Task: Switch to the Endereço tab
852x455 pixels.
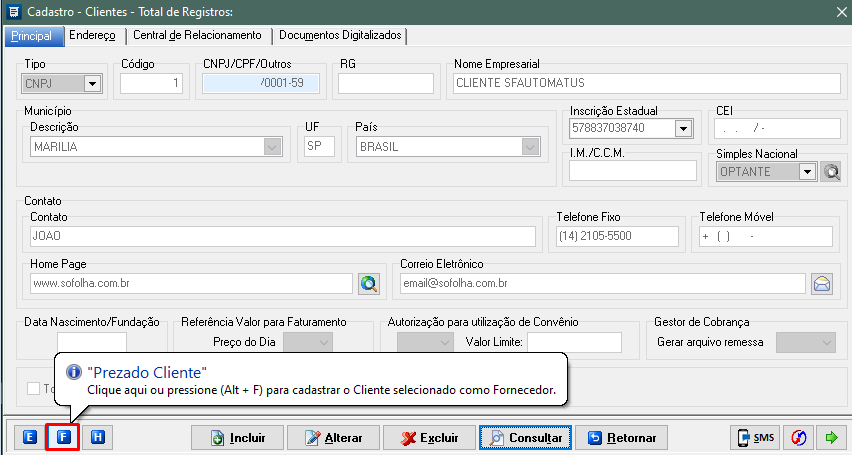Action: tap(92, 35)
